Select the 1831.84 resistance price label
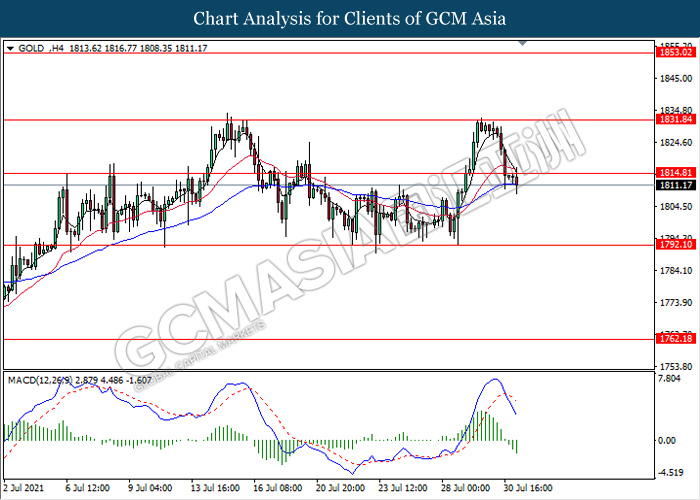The image size is (700, 500). click(676, 119)
